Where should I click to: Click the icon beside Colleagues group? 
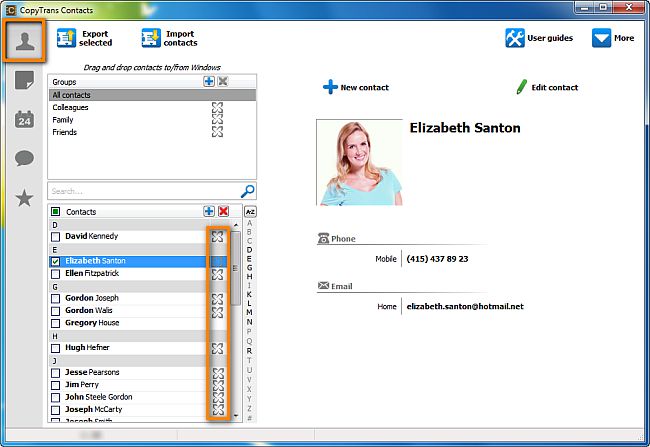pyautogui.click(x=217, y=108)
